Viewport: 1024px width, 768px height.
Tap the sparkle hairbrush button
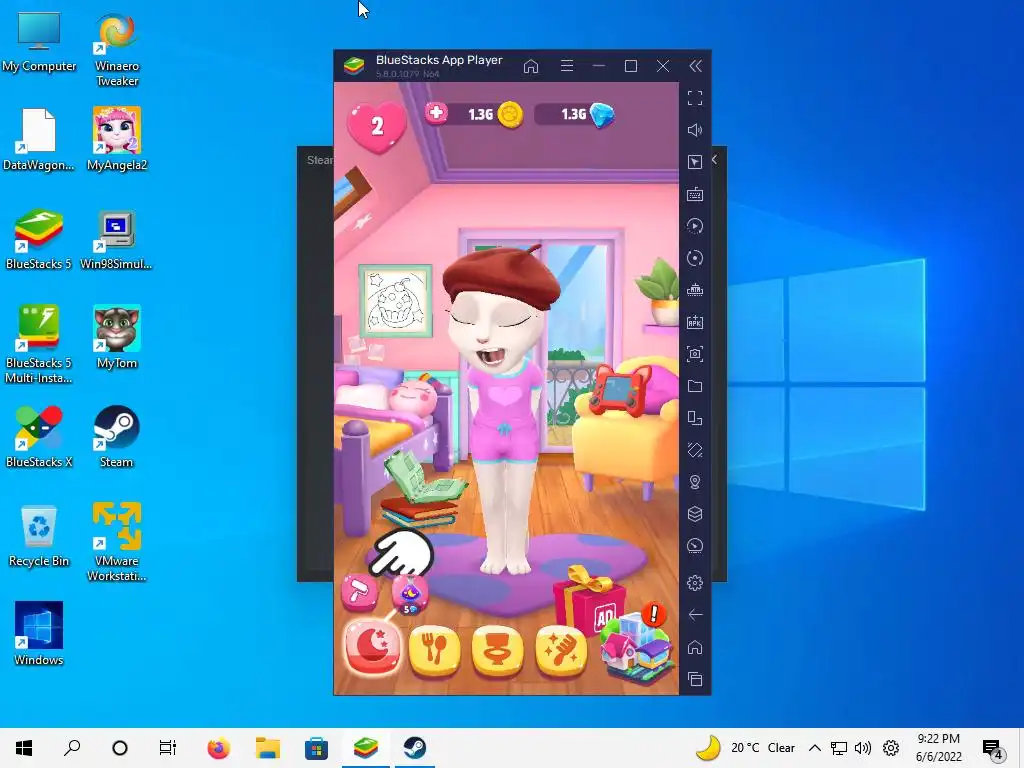(x=560, y=650)
